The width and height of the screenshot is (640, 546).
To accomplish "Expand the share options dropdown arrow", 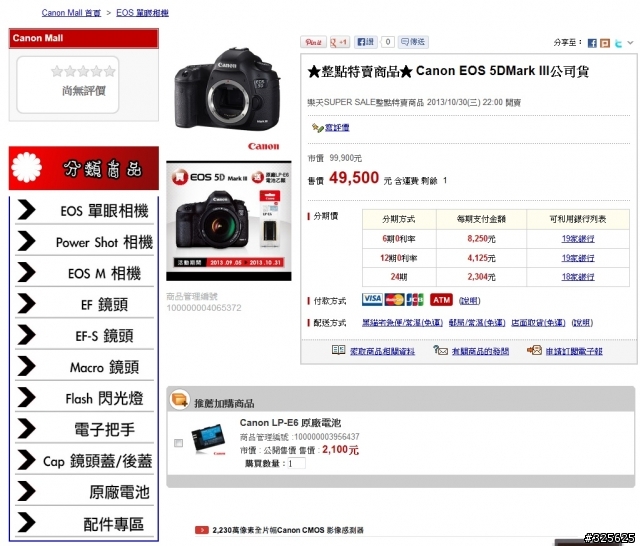I will coord(631,42).
